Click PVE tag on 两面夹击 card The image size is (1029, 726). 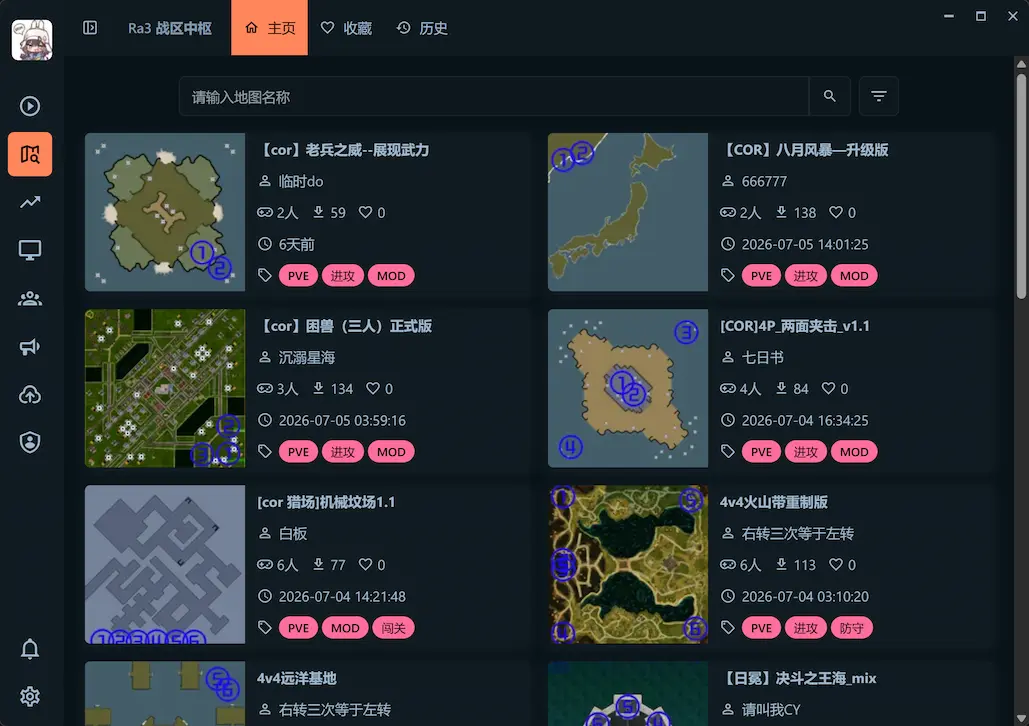pos(761,452)
